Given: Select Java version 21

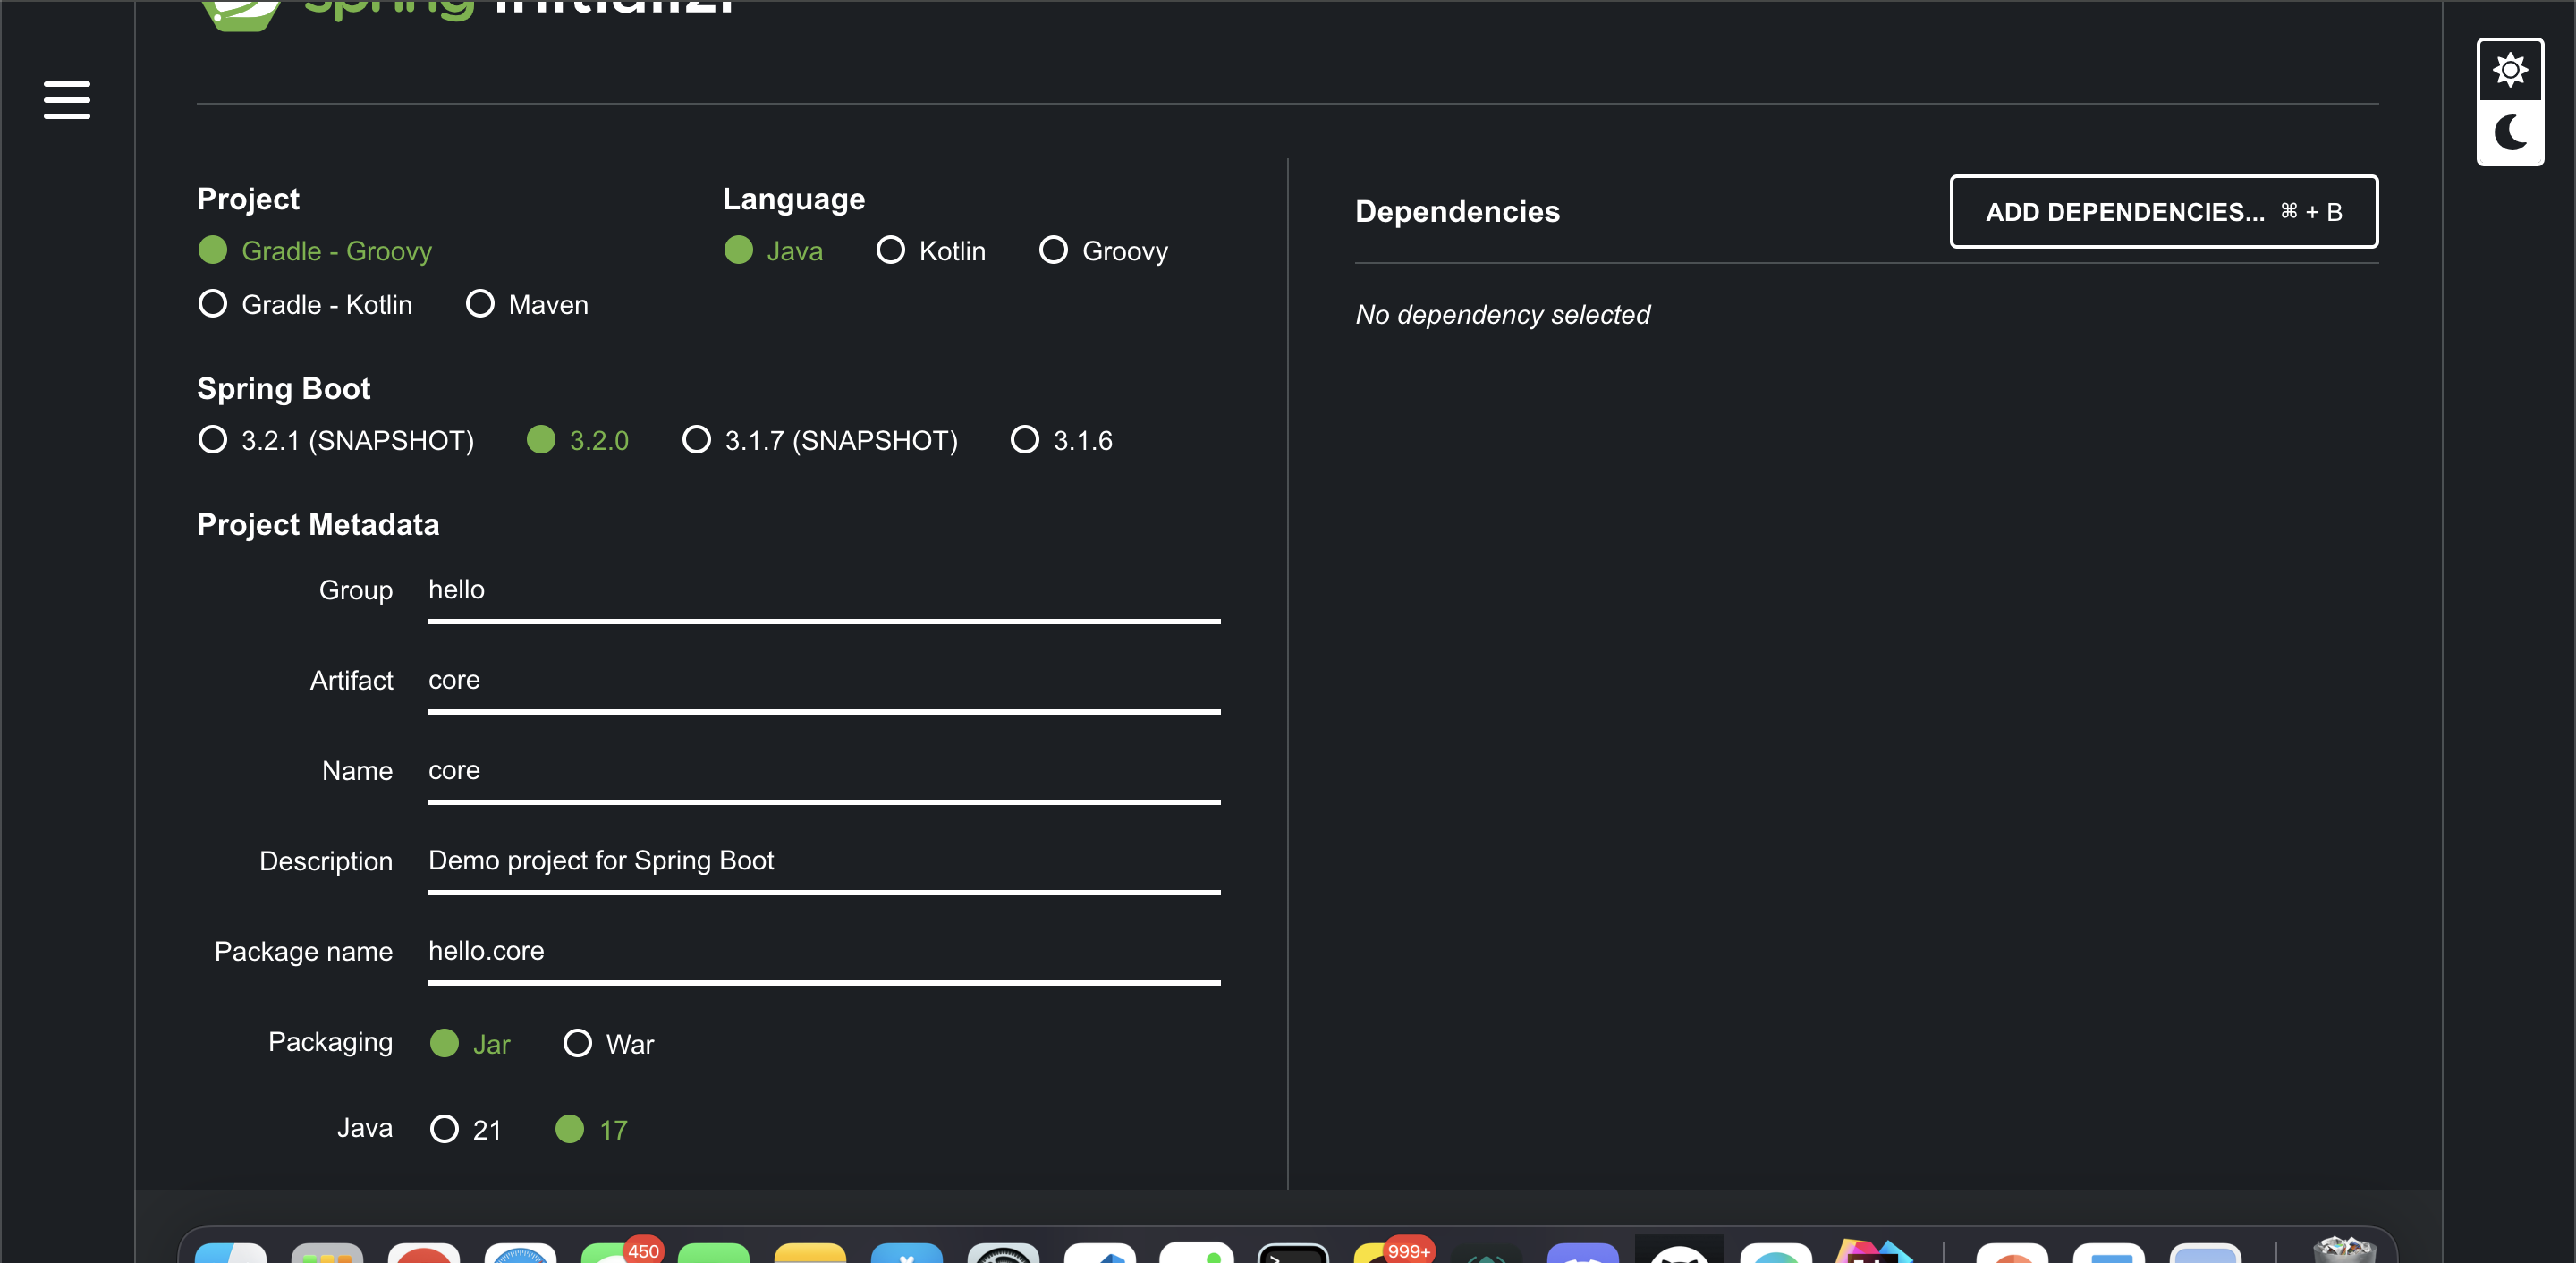Looking at the screenshot, I should click(x=465, y=1129).
